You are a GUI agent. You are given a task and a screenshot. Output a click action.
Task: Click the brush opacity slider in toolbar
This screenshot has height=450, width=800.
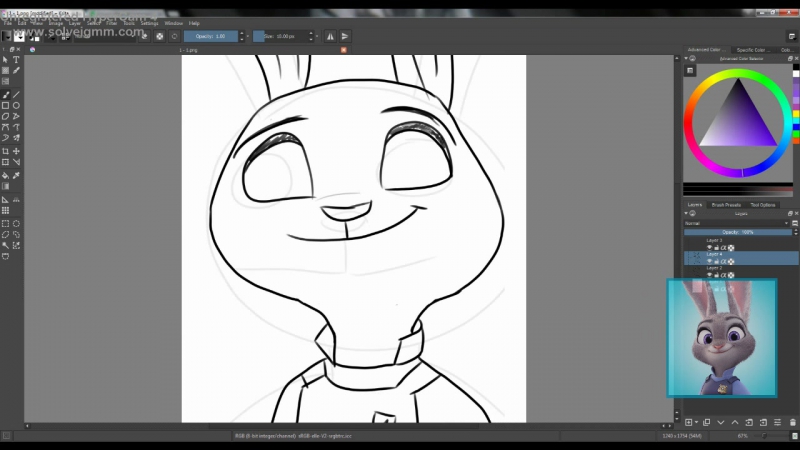point(211,36)
